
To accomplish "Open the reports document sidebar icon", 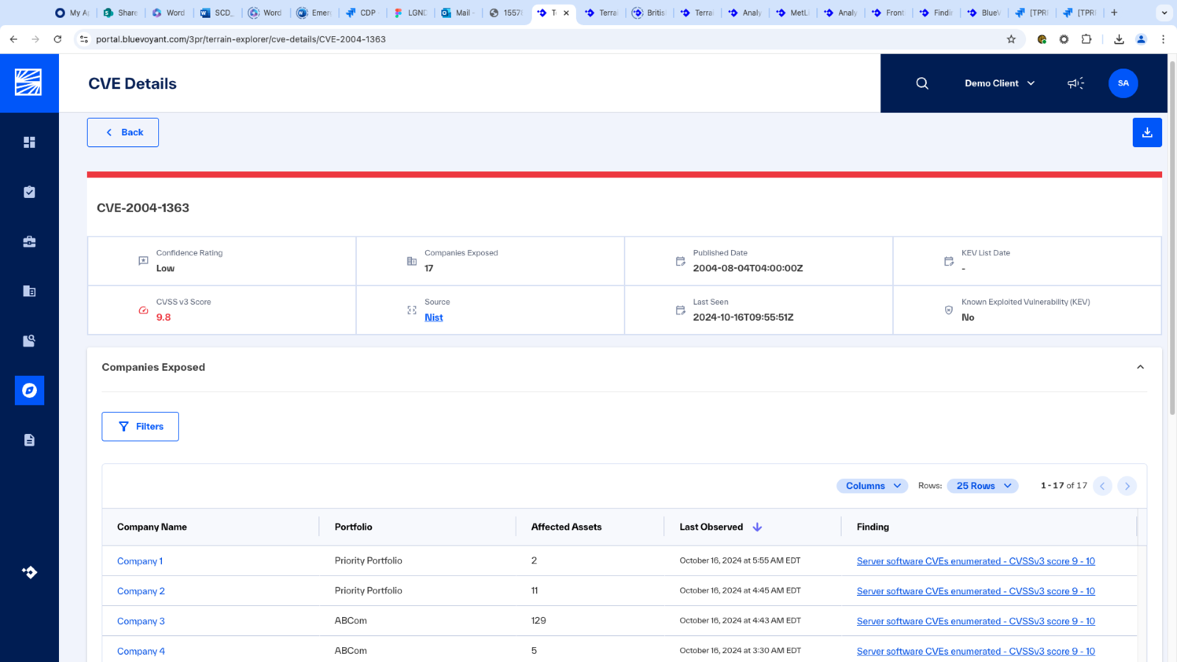I will [x=29, y=440].
